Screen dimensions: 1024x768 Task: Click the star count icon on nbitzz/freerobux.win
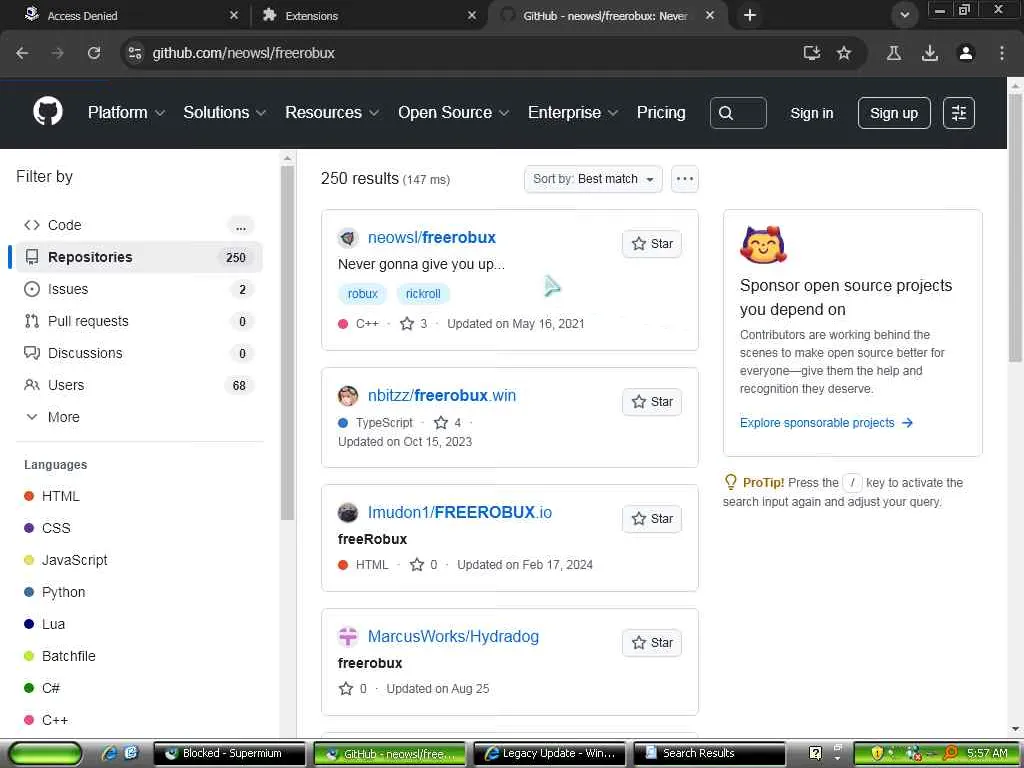click(441, 423)
